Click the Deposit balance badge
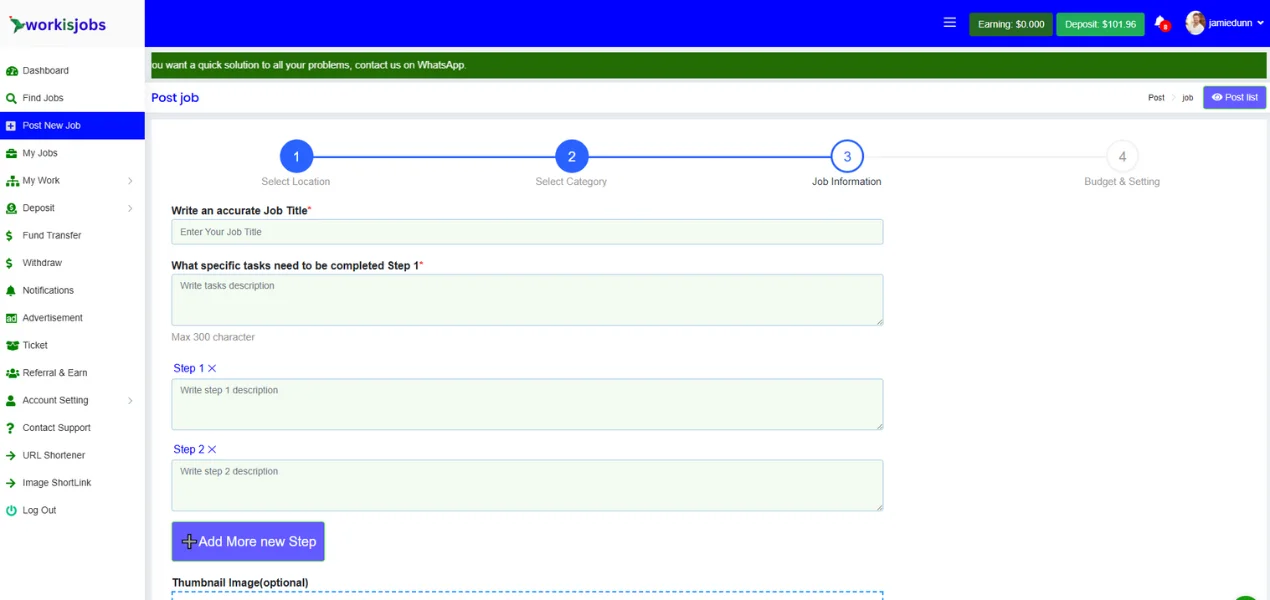The image size is (1270, 600). point(1100,24)
